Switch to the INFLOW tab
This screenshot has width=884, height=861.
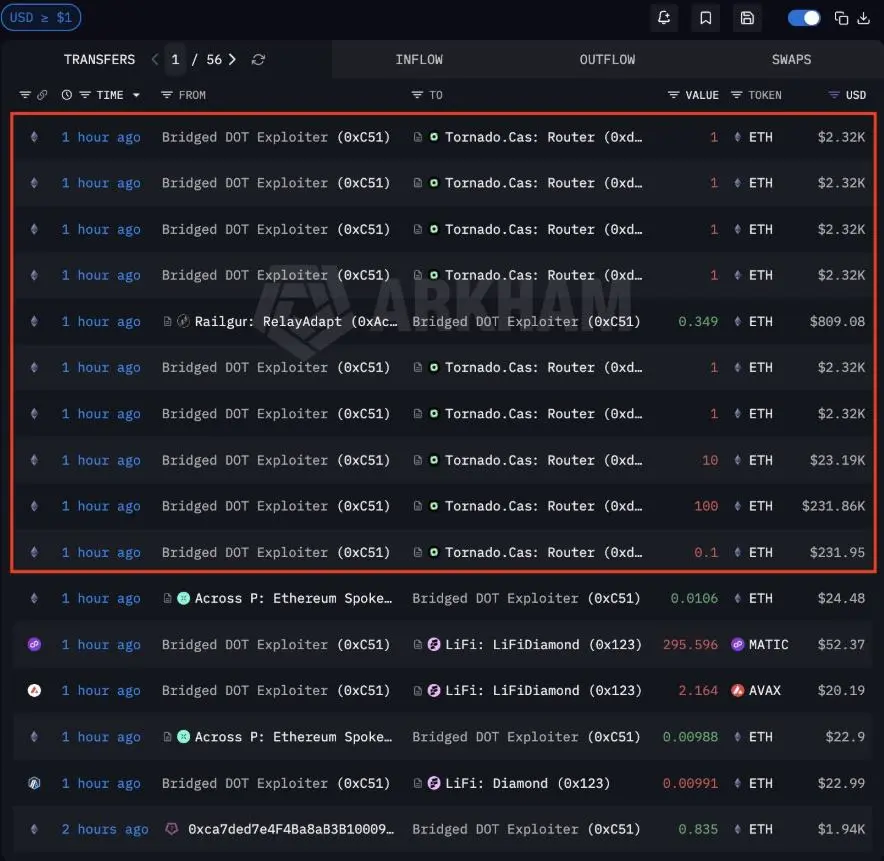[419, 60]
